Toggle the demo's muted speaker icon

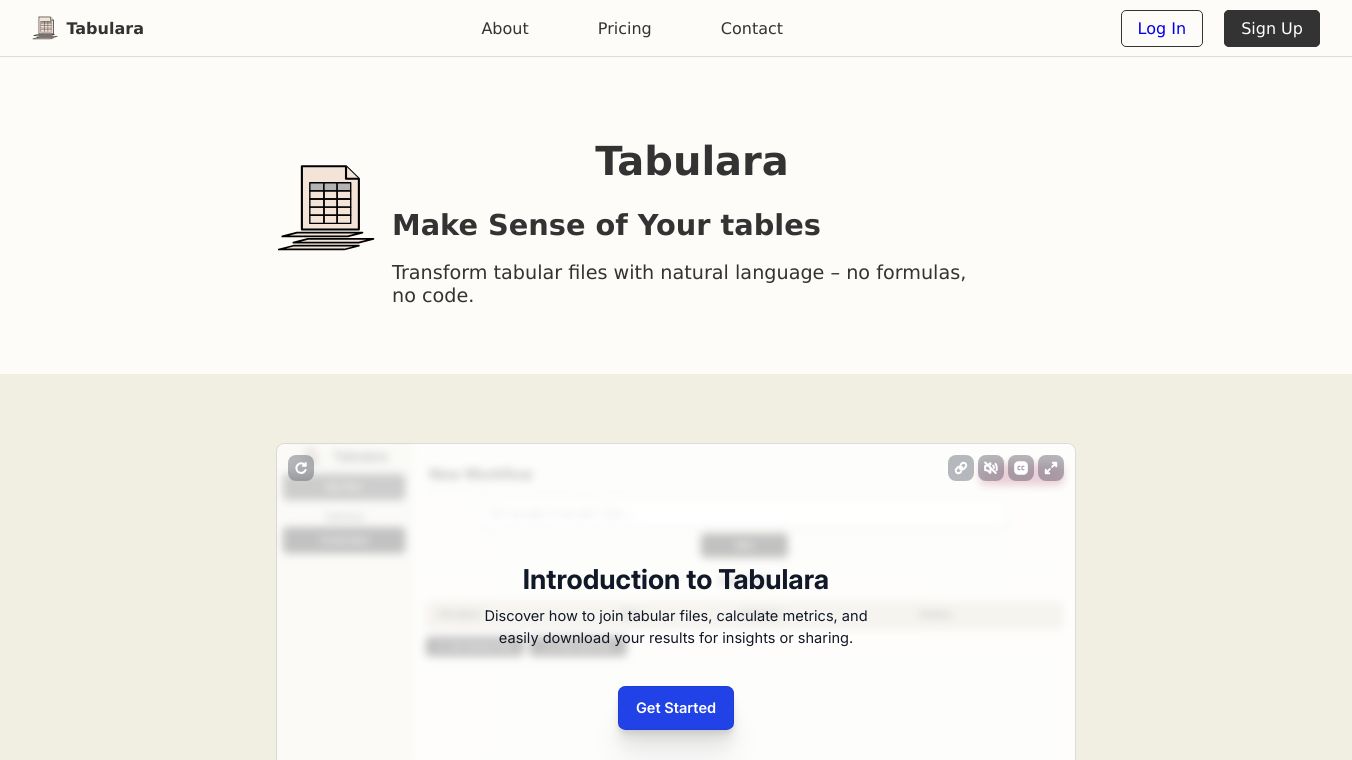pyautogui.click(x=990, y=468)
